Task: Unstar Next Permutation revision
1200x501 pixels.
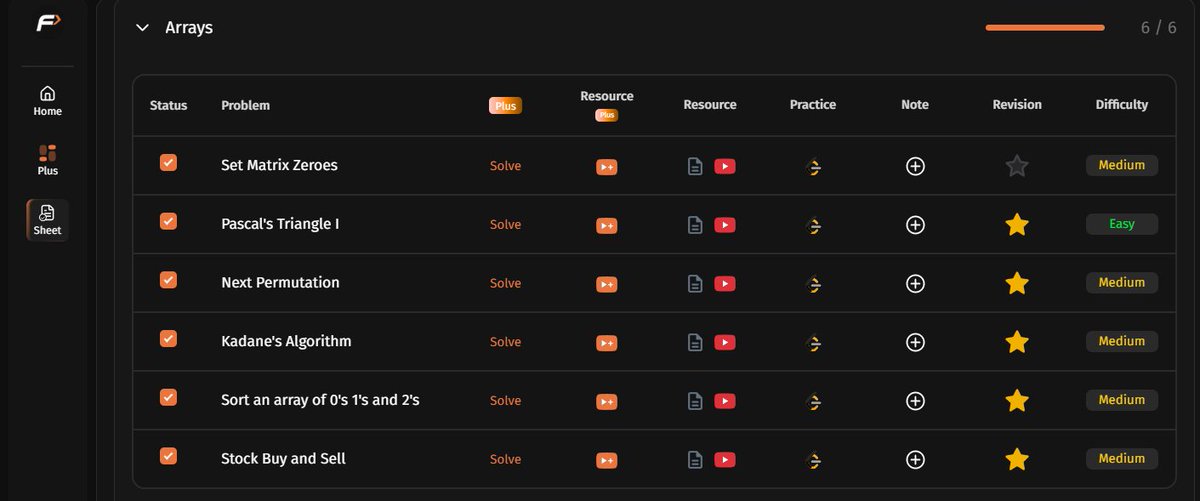Action: coord(1017,283)
